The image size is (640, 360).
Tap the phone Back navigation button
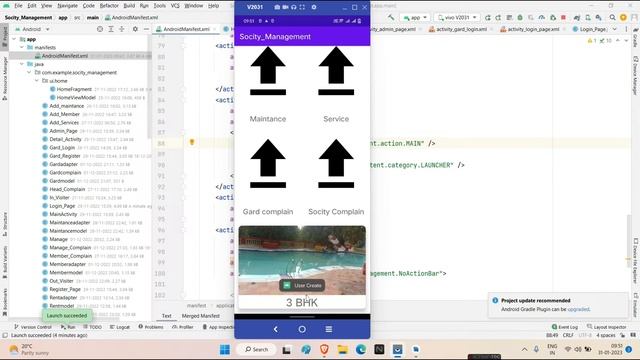[276, 329]
